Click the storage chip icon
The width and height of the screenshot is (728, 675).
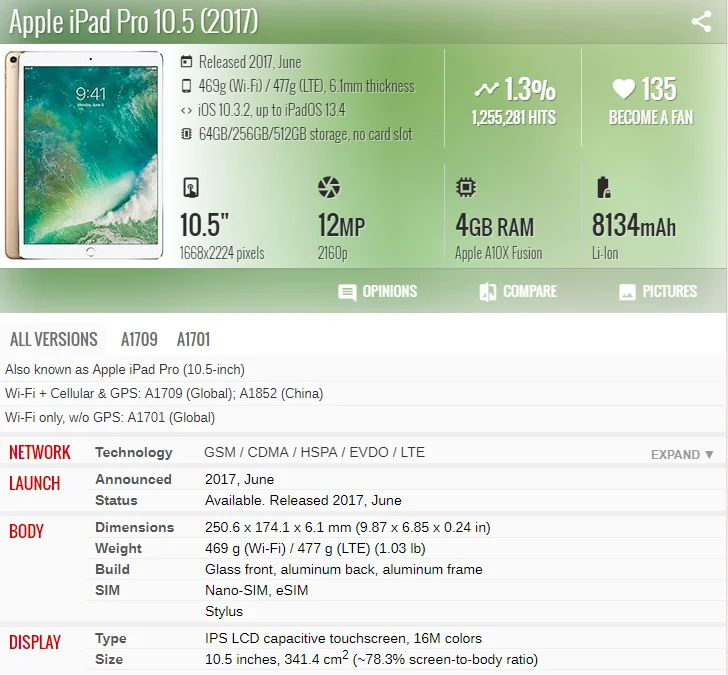point(186,134)
